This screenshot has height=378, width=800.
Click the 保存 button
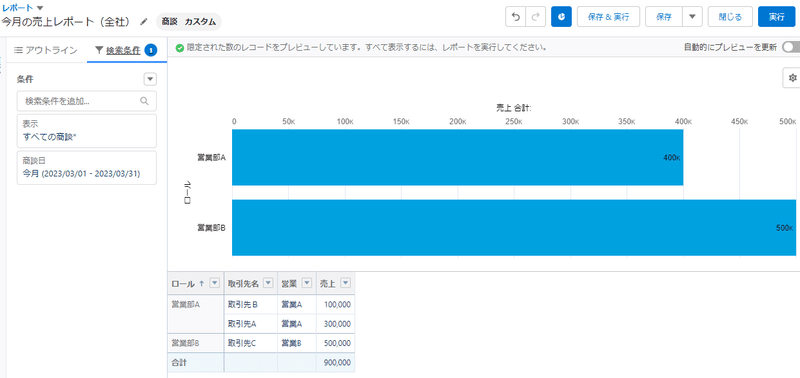[664, 17]
